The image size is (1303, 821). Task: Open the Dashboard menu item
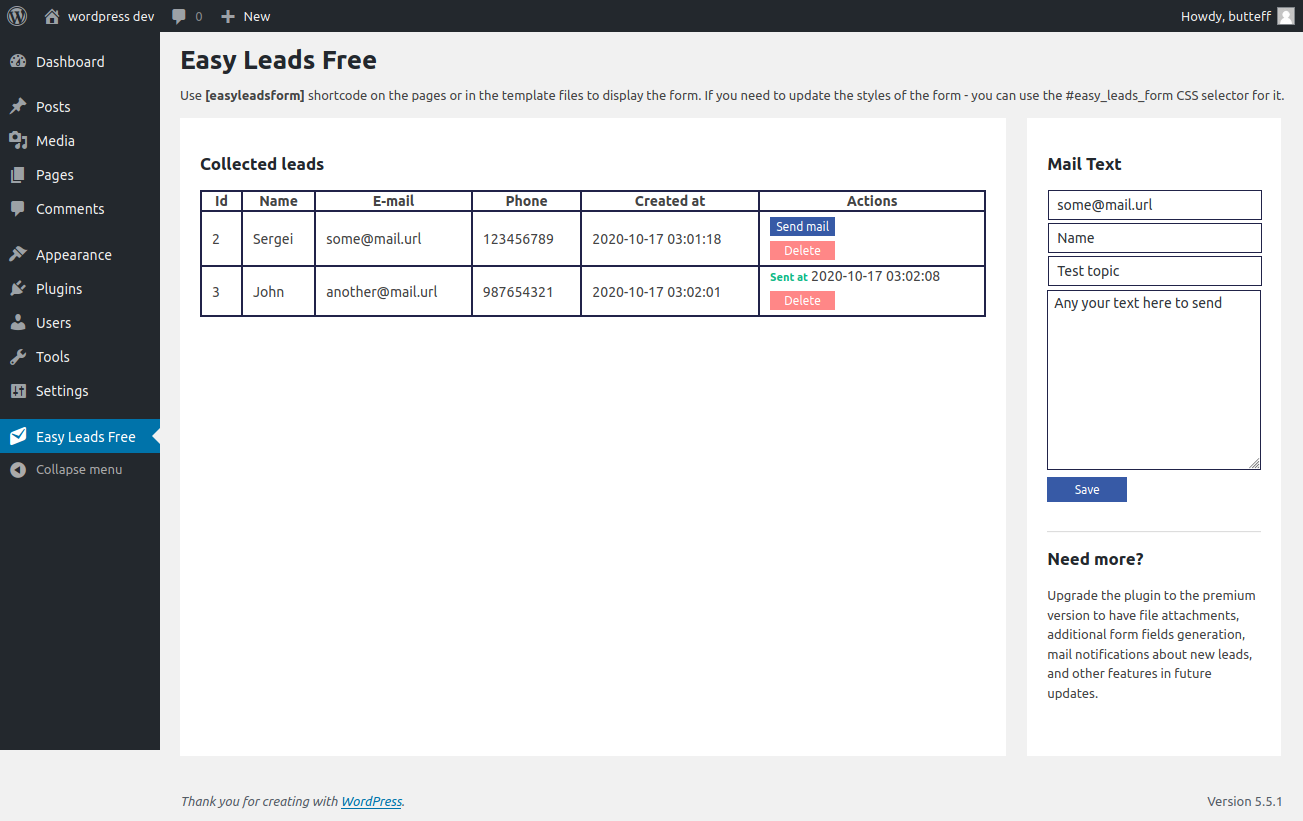point(80,62)
